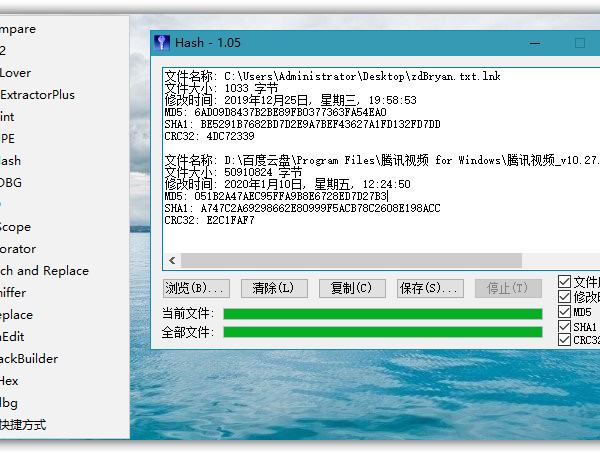Toggle the MD5 checkbox
The width and height of the screenshot is (600, 454).
pos(565,312)
